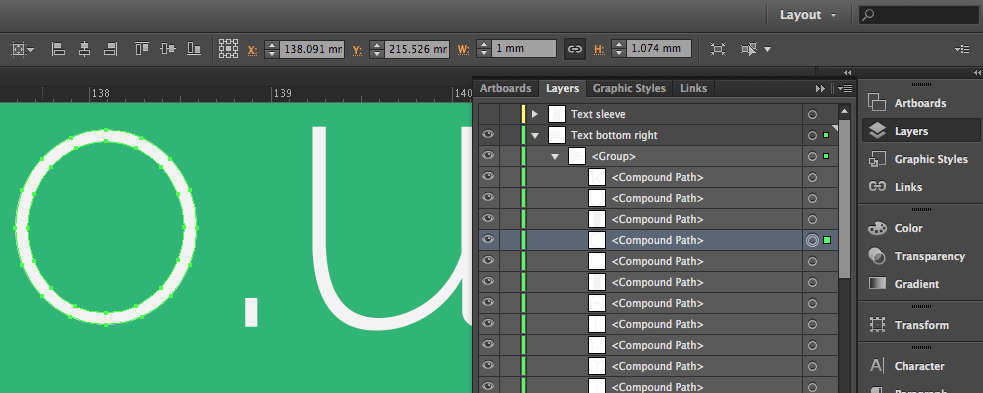Click the Vertical Align Bottom icon
Viewport: 983px width, 393px height.
click(x=194, y=48)
